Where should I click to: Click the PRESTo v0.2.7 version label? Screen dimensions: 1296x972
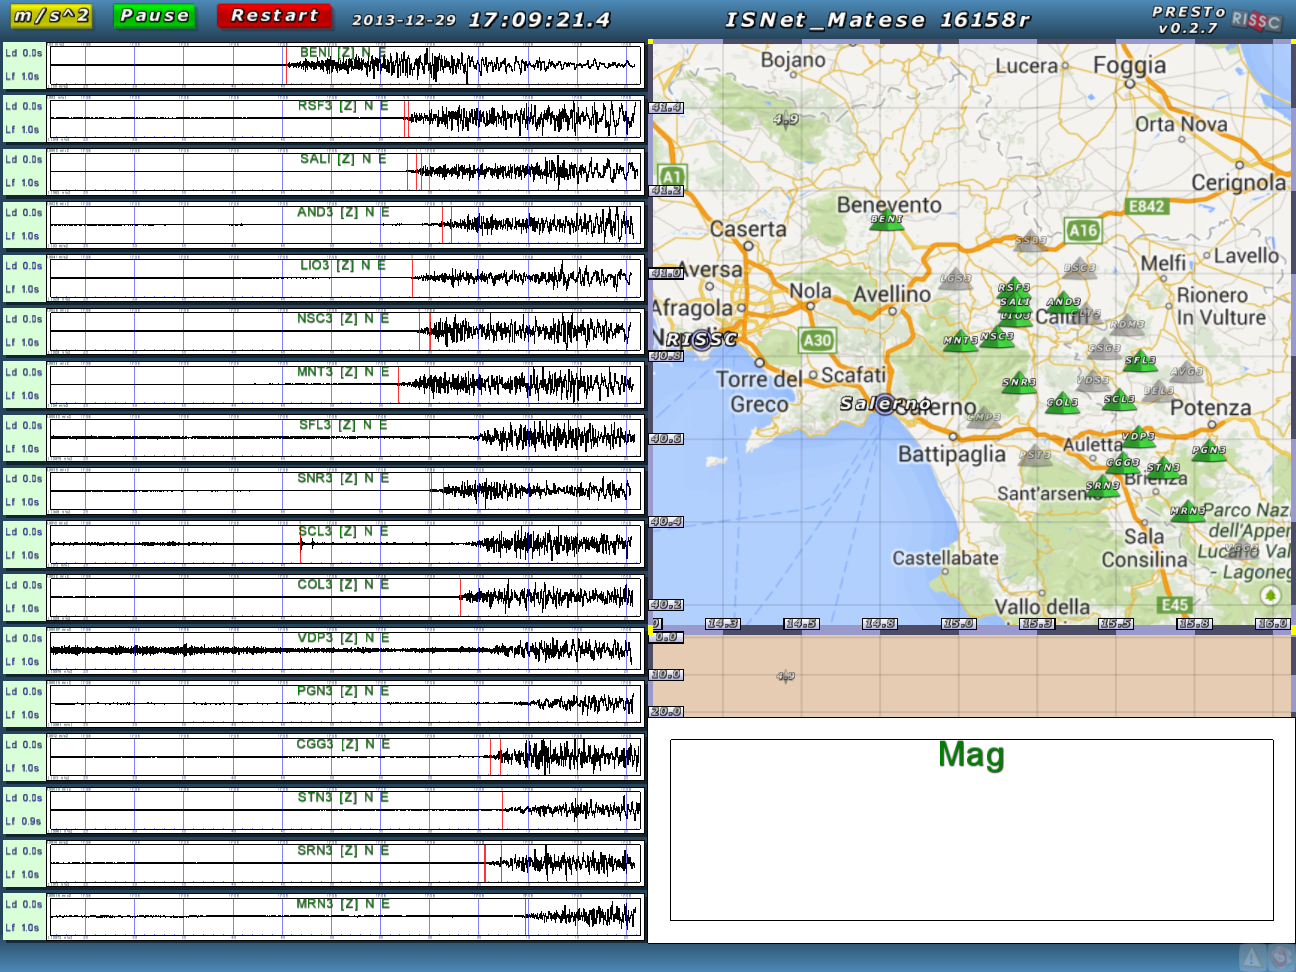tap(1188, 19)
